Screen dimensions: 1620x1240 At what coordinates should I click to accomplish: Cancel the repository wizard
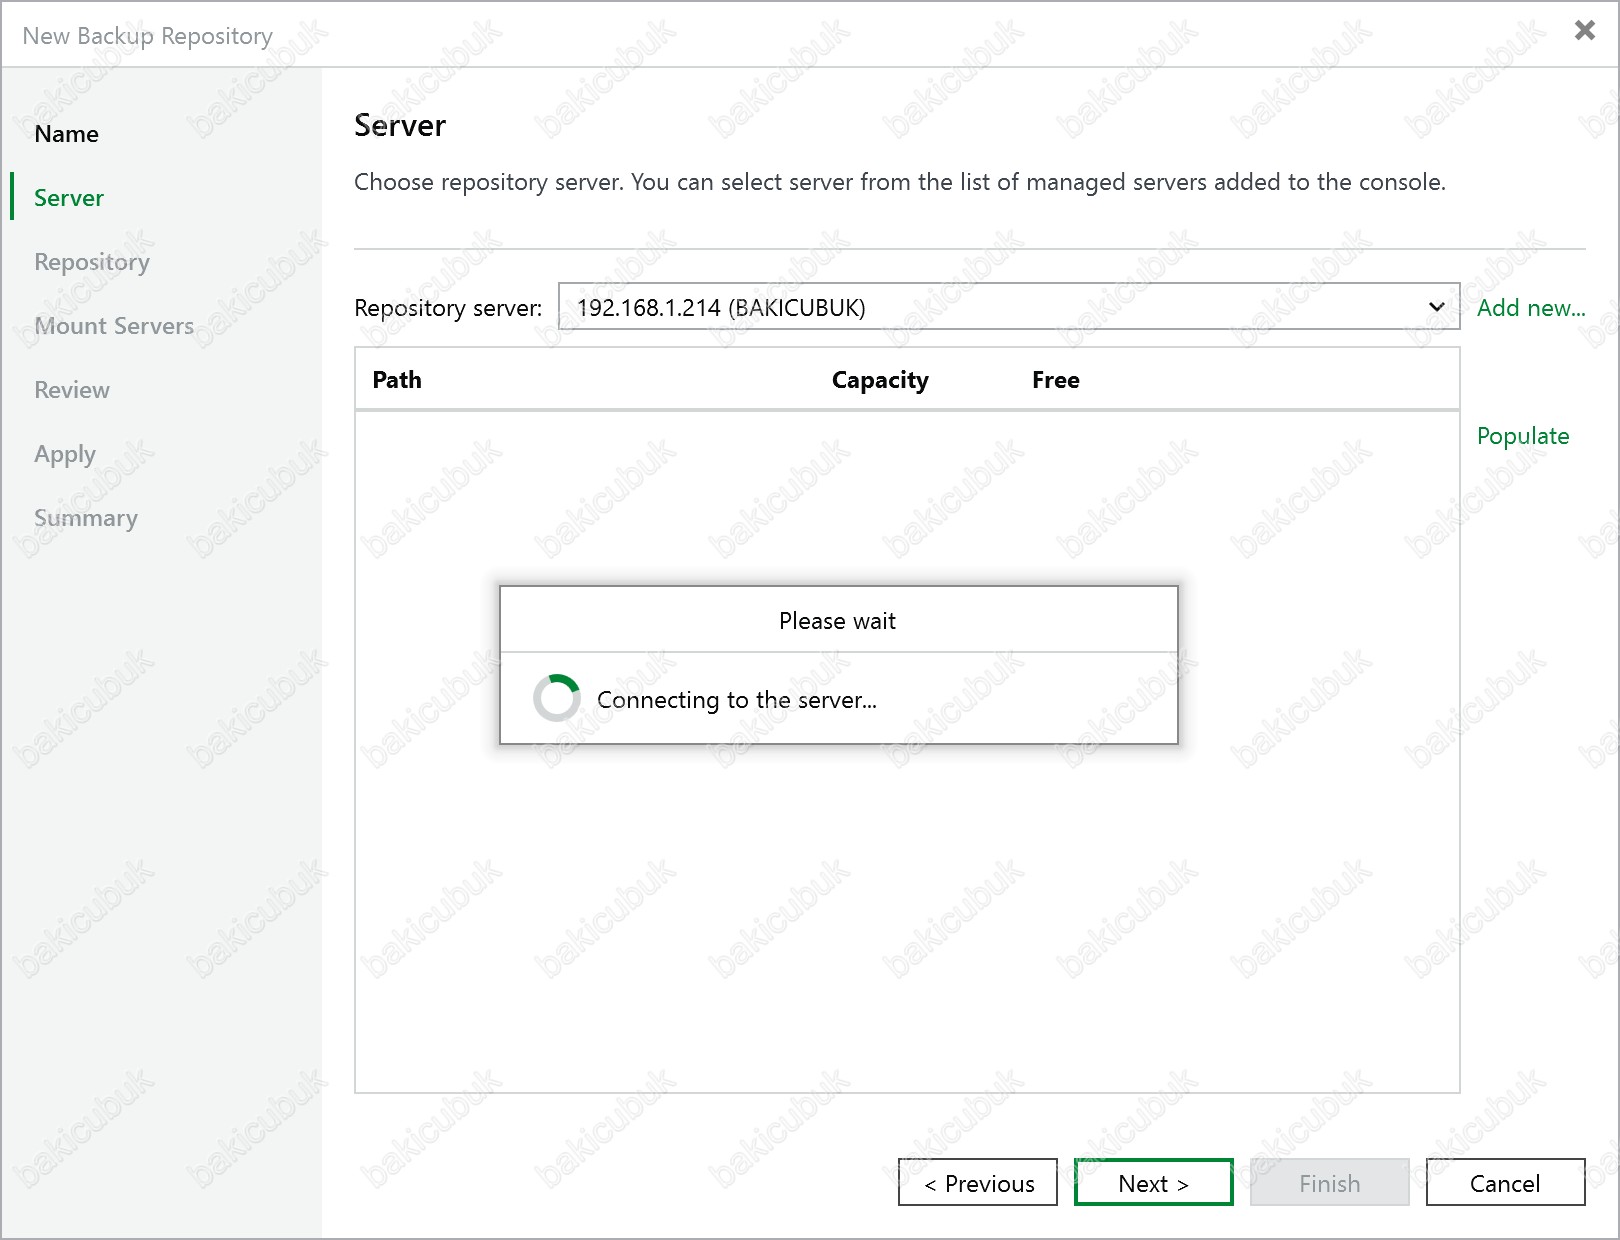(x=1505, y=1183)
